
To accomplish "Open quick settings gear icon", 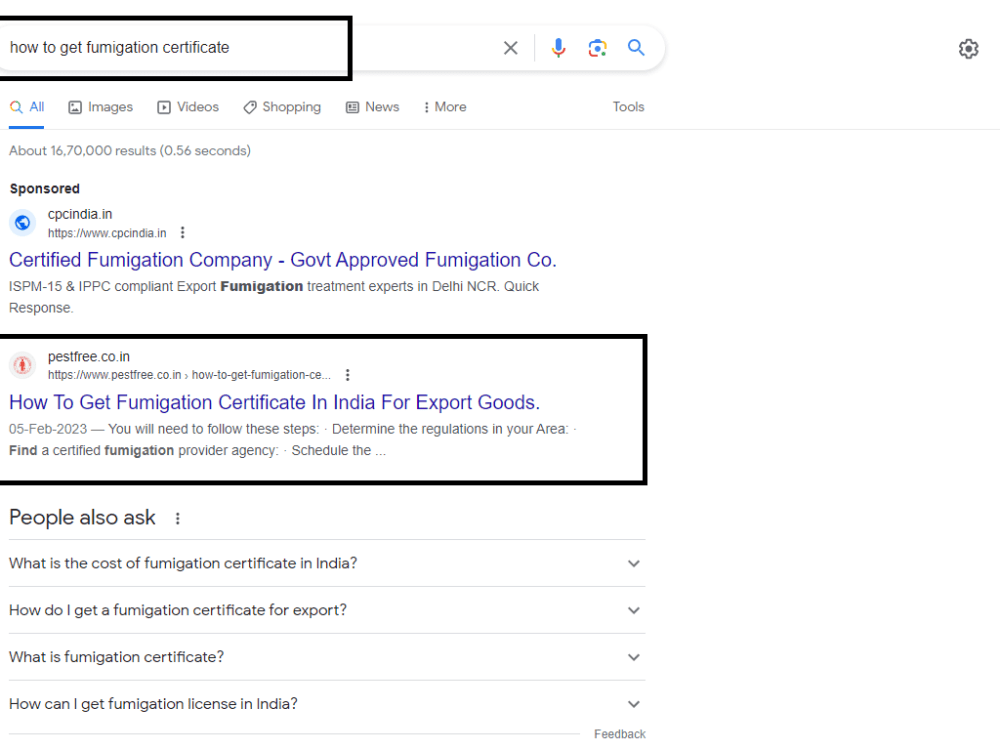I will tap(968, 48).
